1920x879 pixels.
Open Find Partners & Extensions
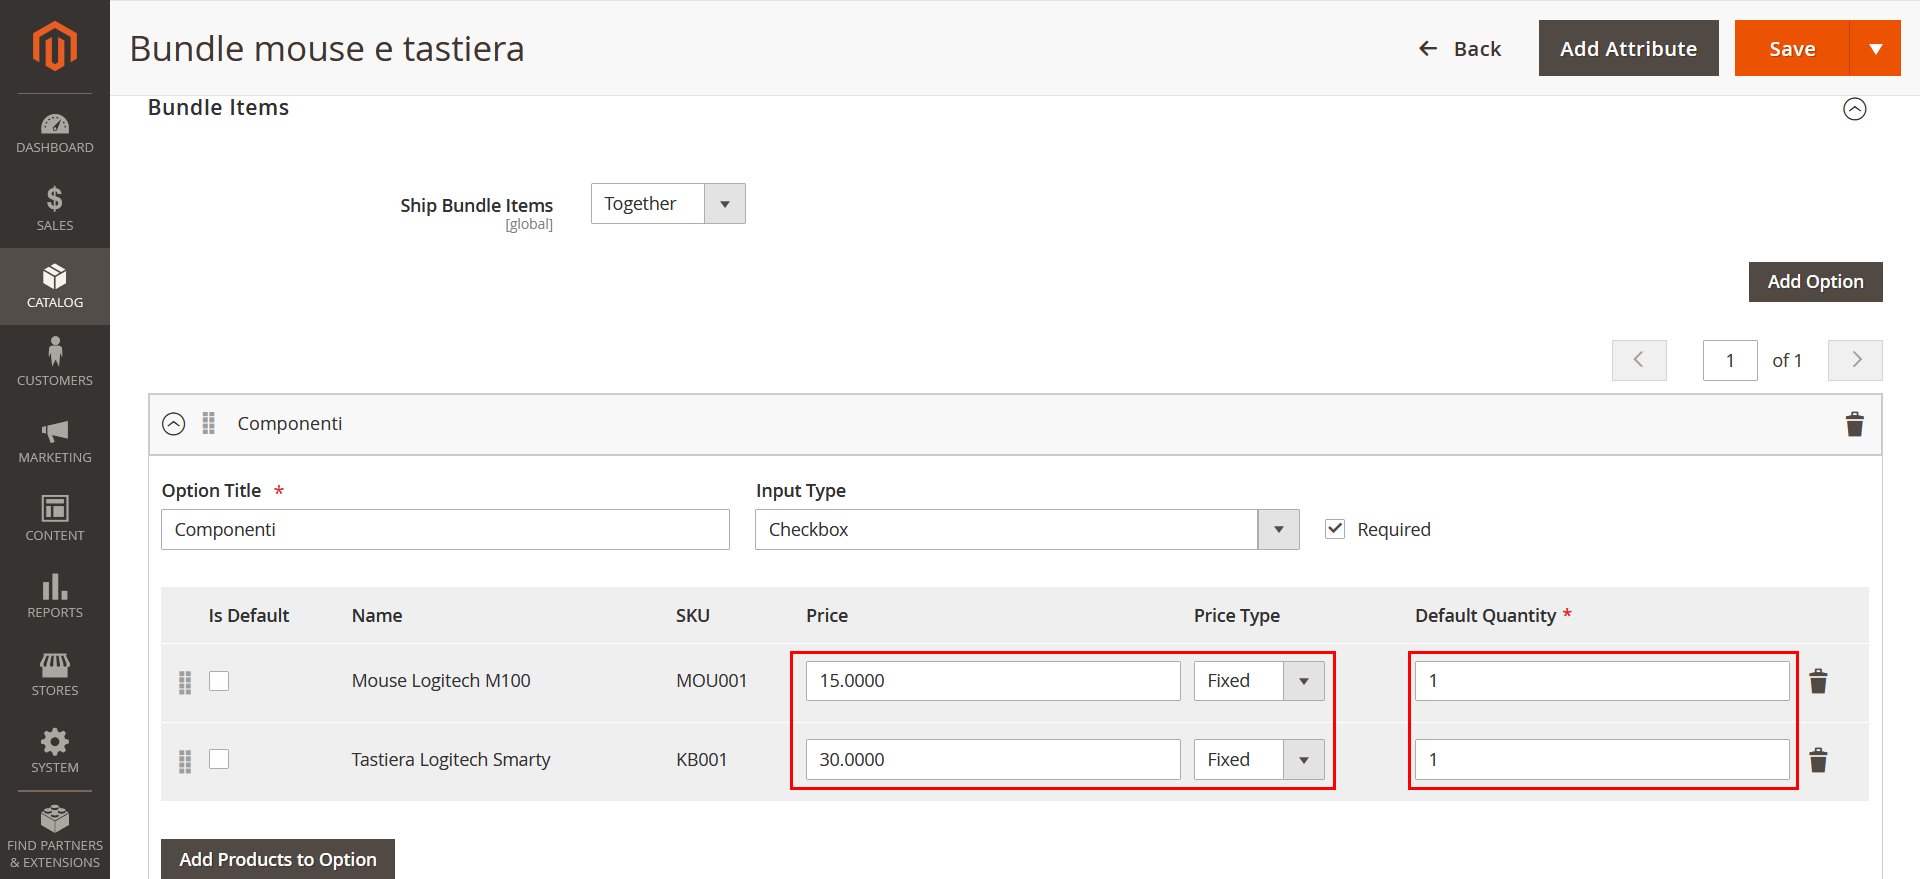pos(55,836)
